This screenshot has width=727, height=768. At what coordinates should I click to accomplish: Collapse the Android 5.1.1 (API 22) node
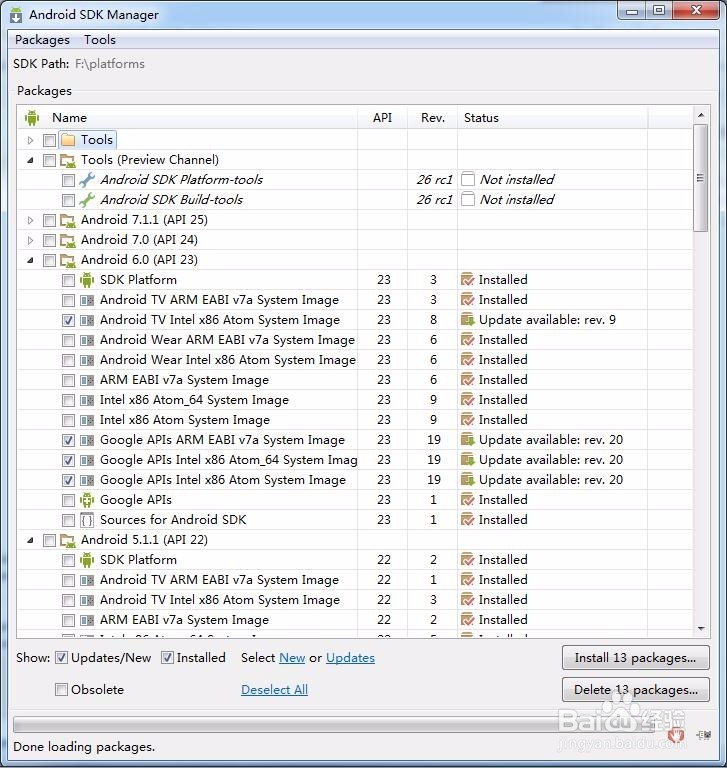(30, 540)
